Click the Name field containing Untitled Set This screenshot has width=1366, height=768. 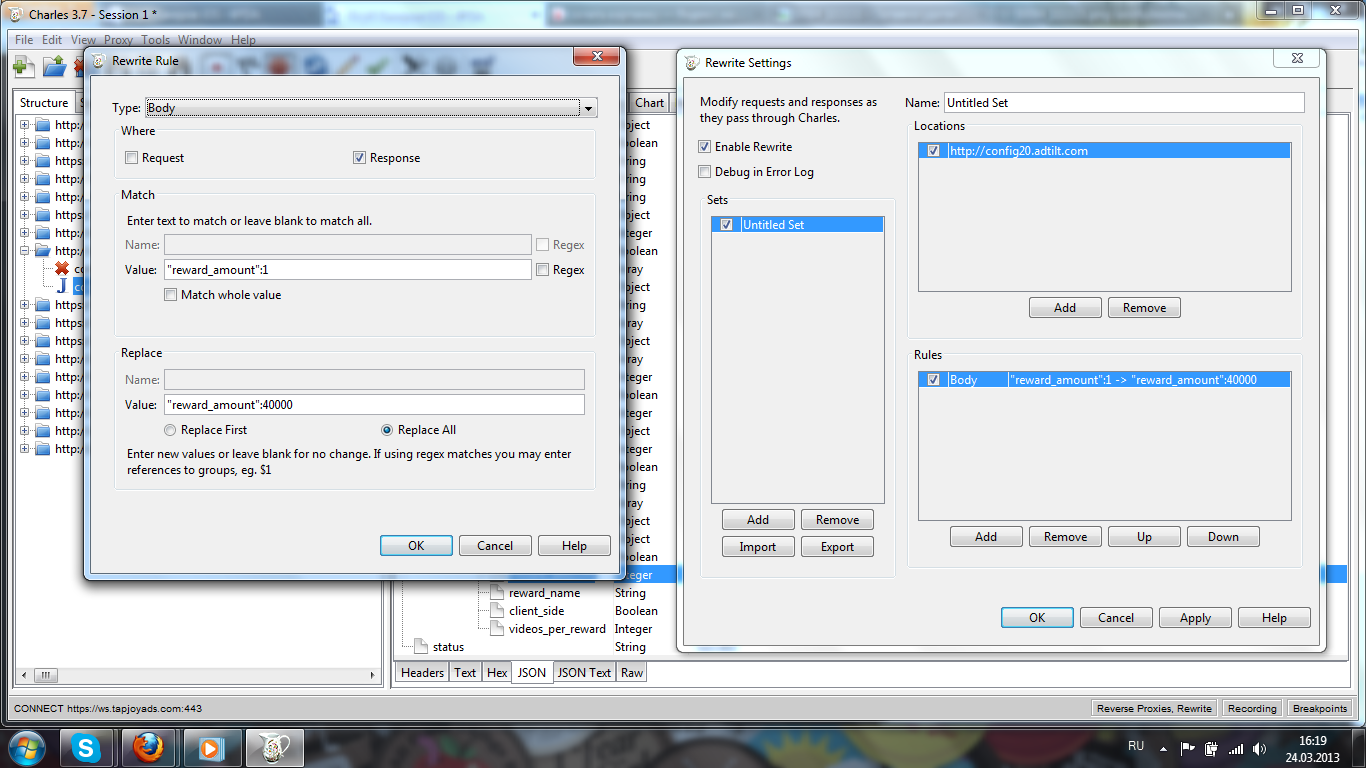point(1124,103)
